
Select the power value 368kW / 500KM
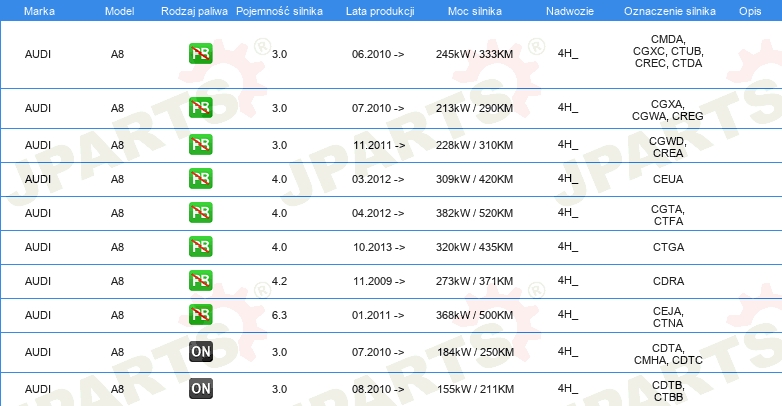pyautogui.click(x=474, y=315)
